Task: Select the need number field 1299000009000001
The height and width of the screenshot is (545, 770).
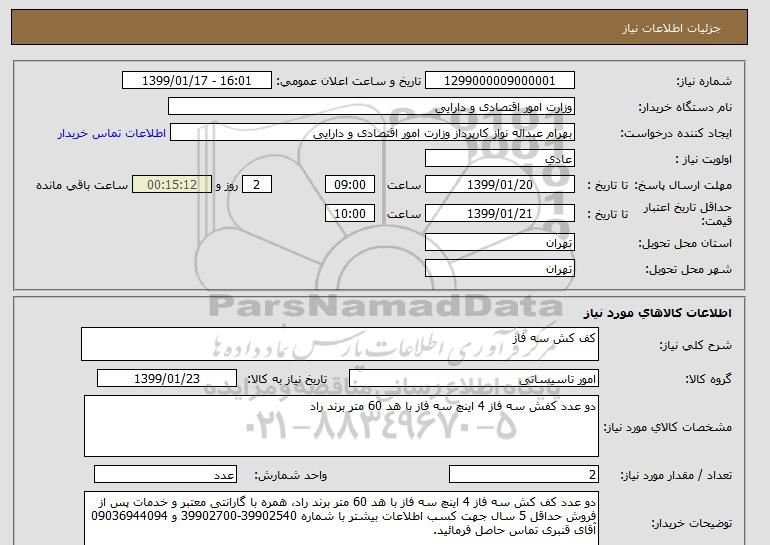Action: pyautogui.click(x=499, y=81)
